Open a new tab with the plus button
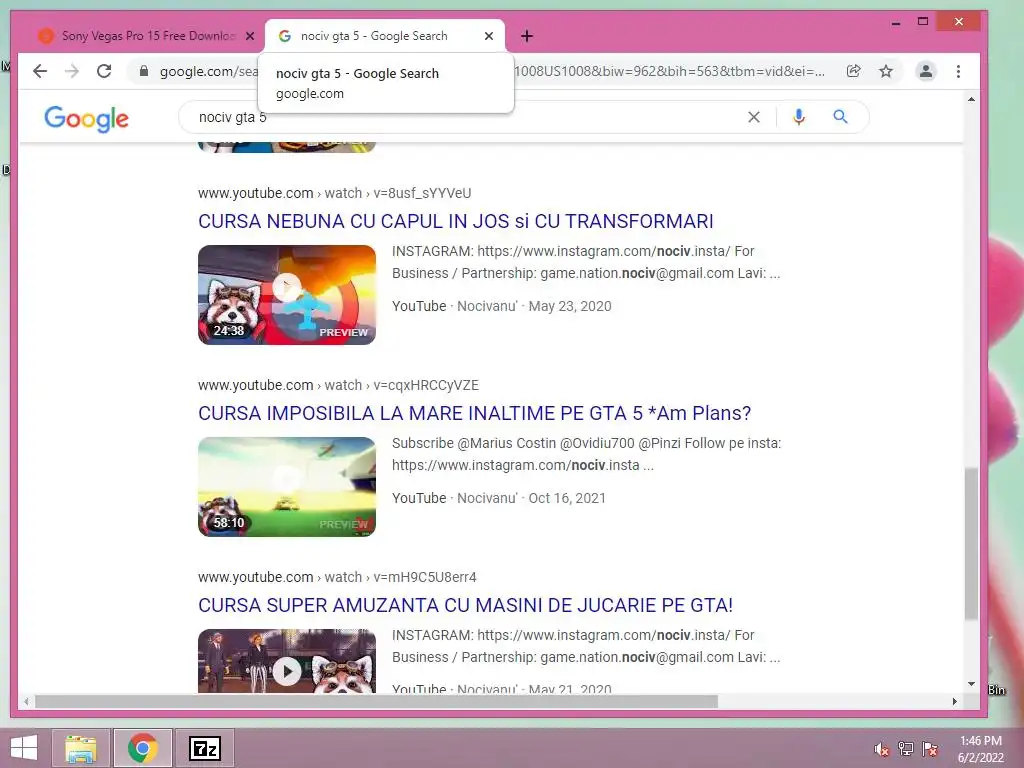1024x768 pixels. (527, 36)
